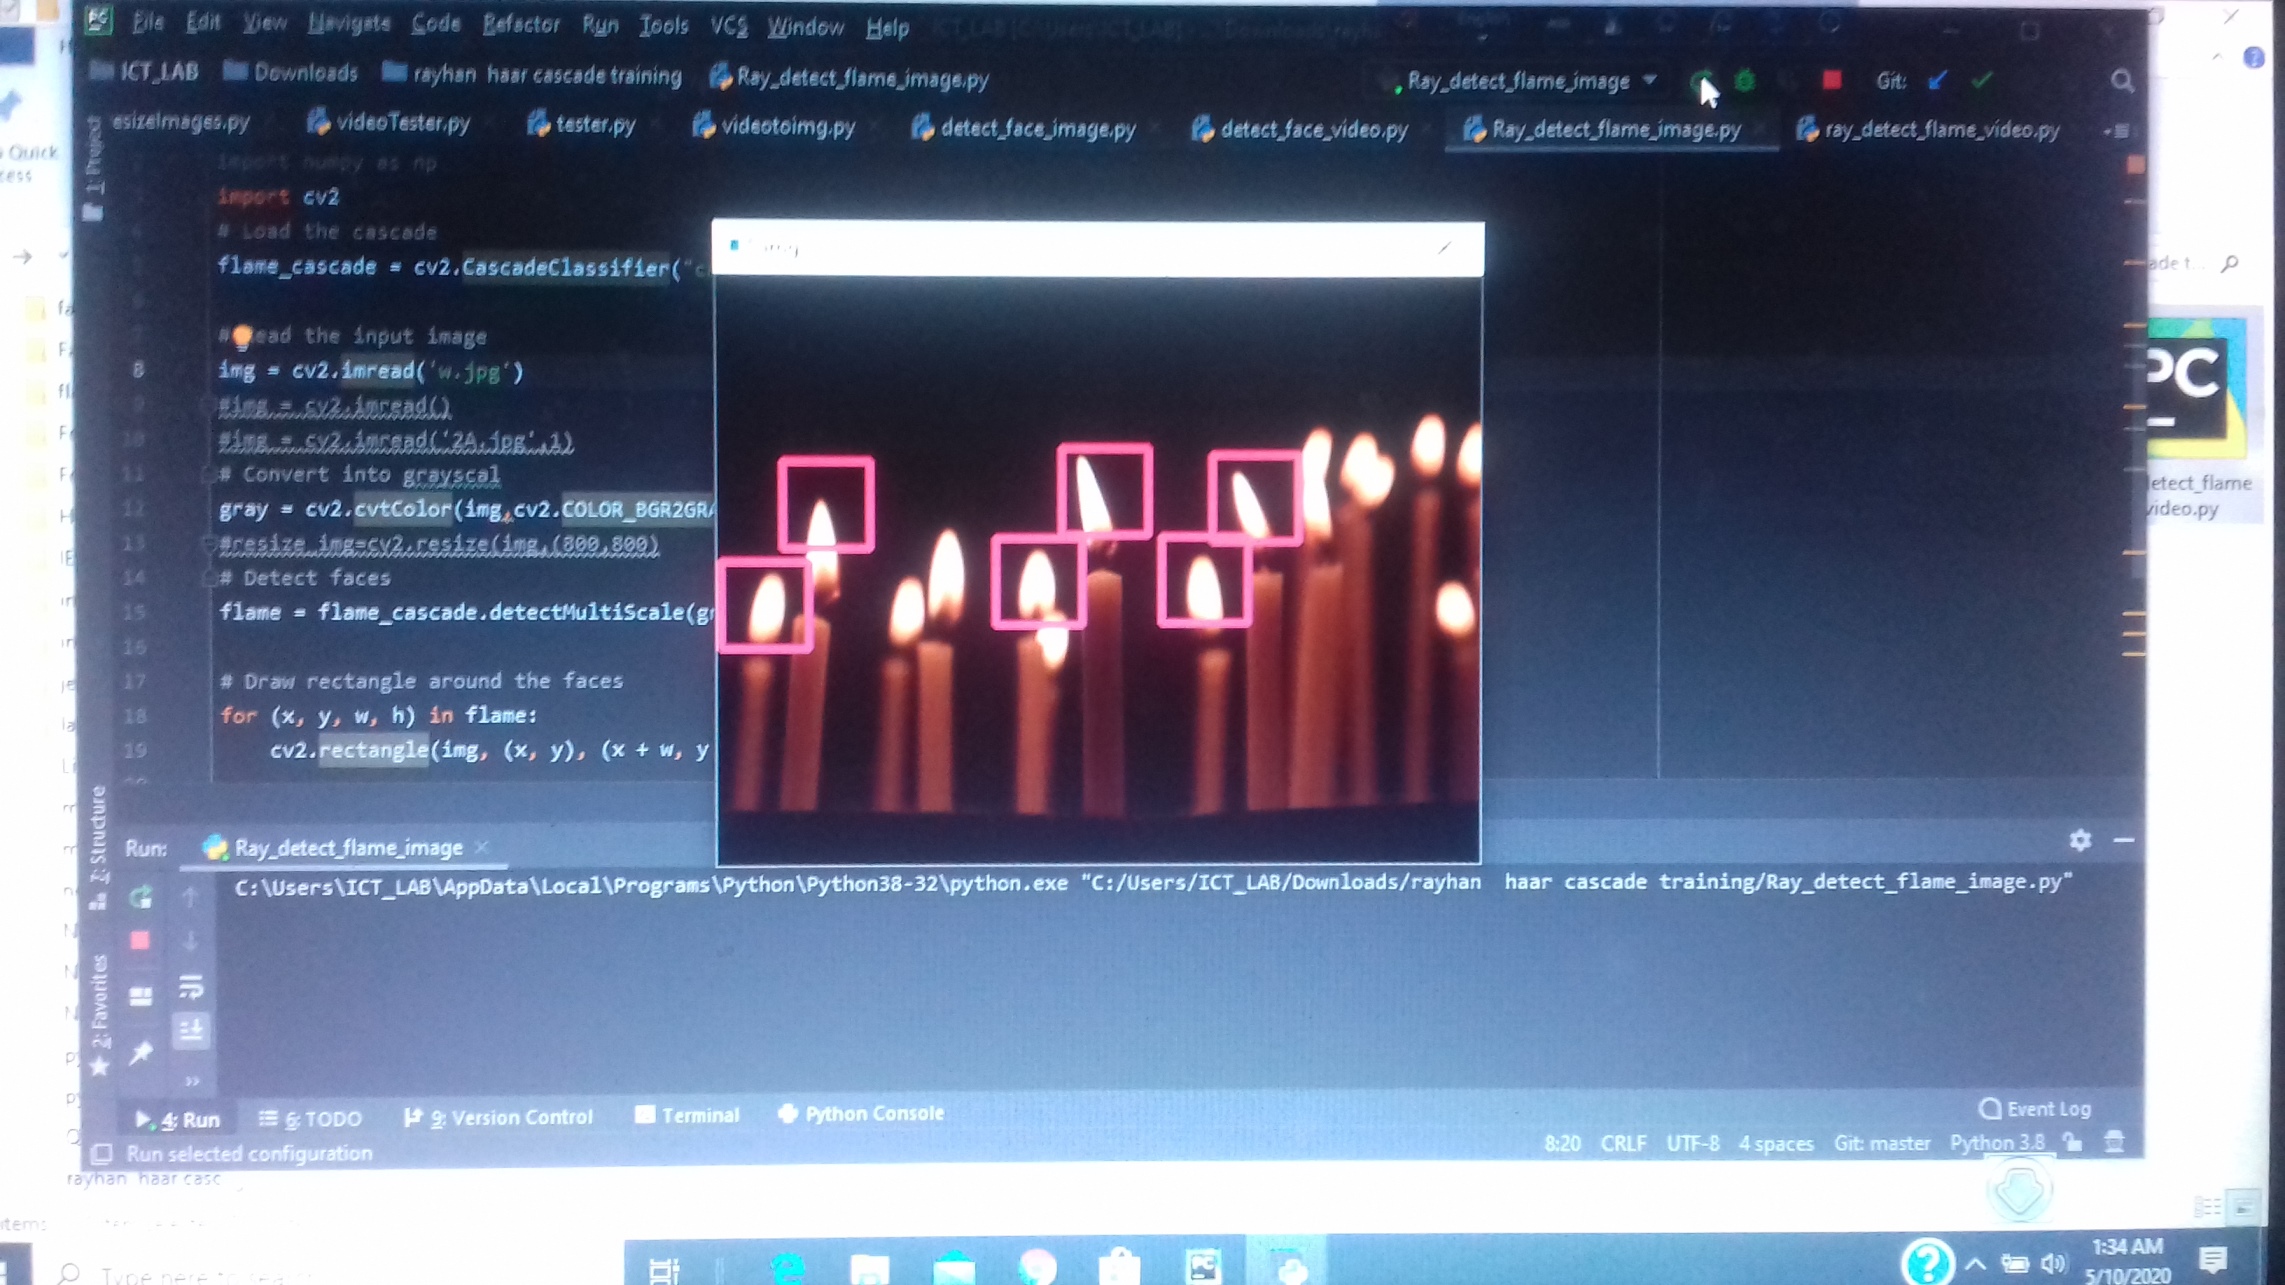The height and width of the screenshot is (1285, 2285).
Task: Click the green Debug bug icon
Action: tap(1745, 82)
